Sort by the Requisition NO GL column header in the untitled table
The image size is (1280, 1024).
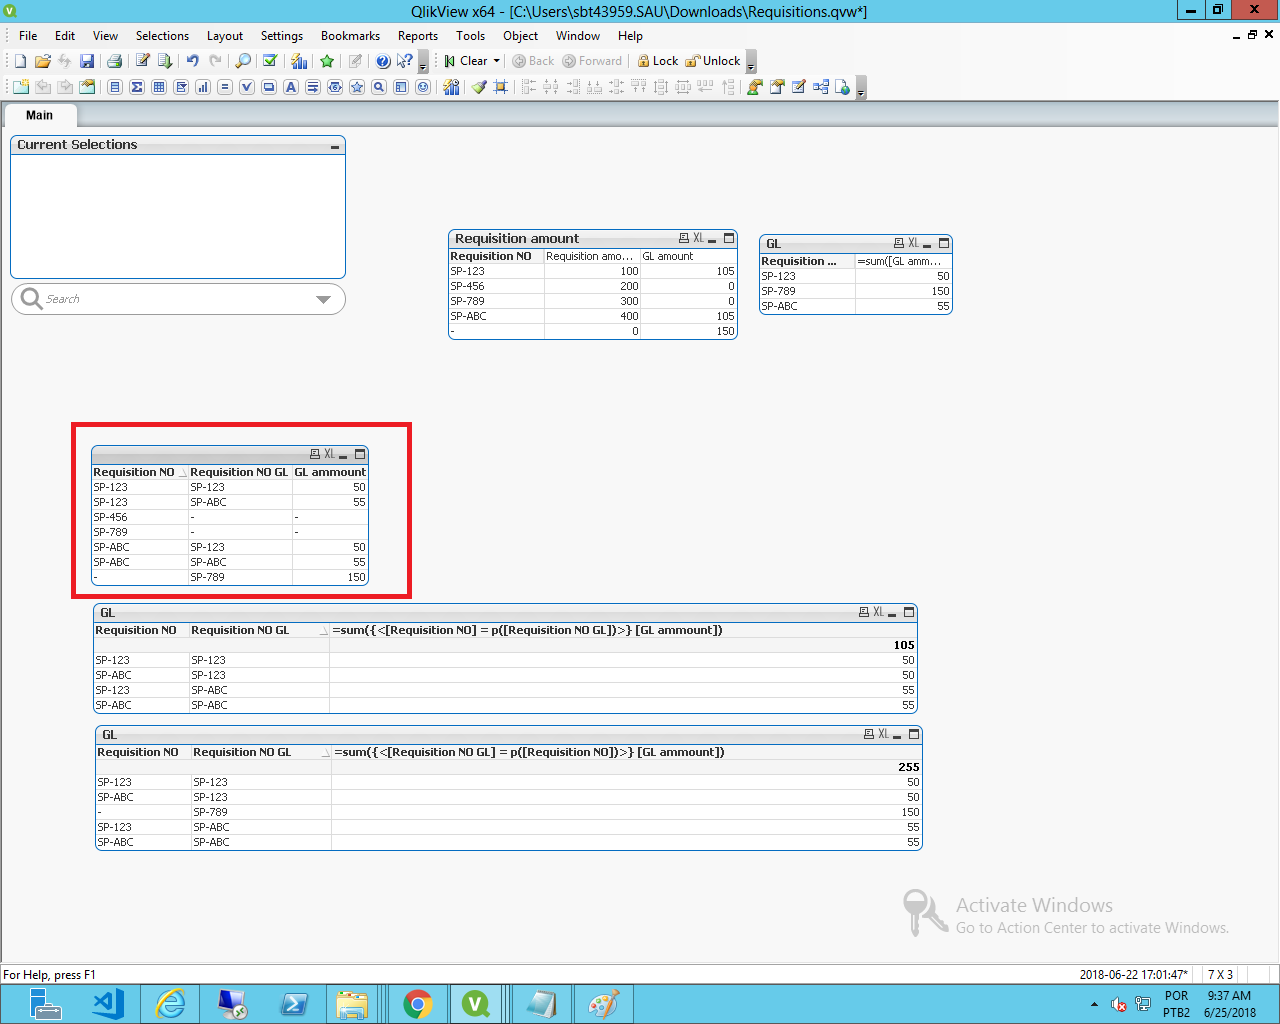(239, 472)
